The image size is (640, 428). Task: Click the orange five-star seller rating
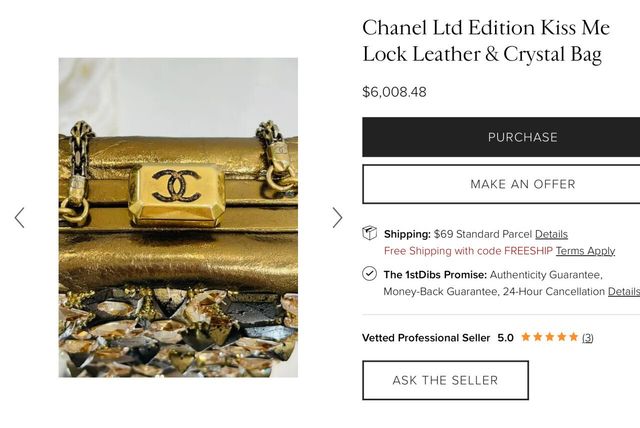pyautogui.click(x=549, y=337)
